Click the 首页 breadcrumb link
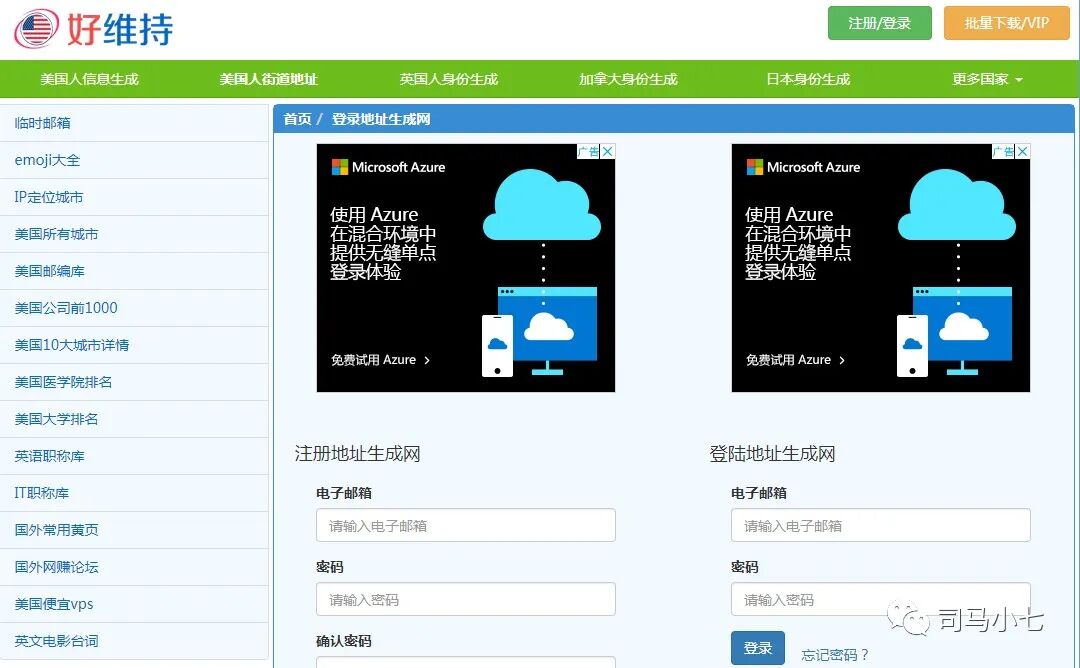 (x=297, y=119)
